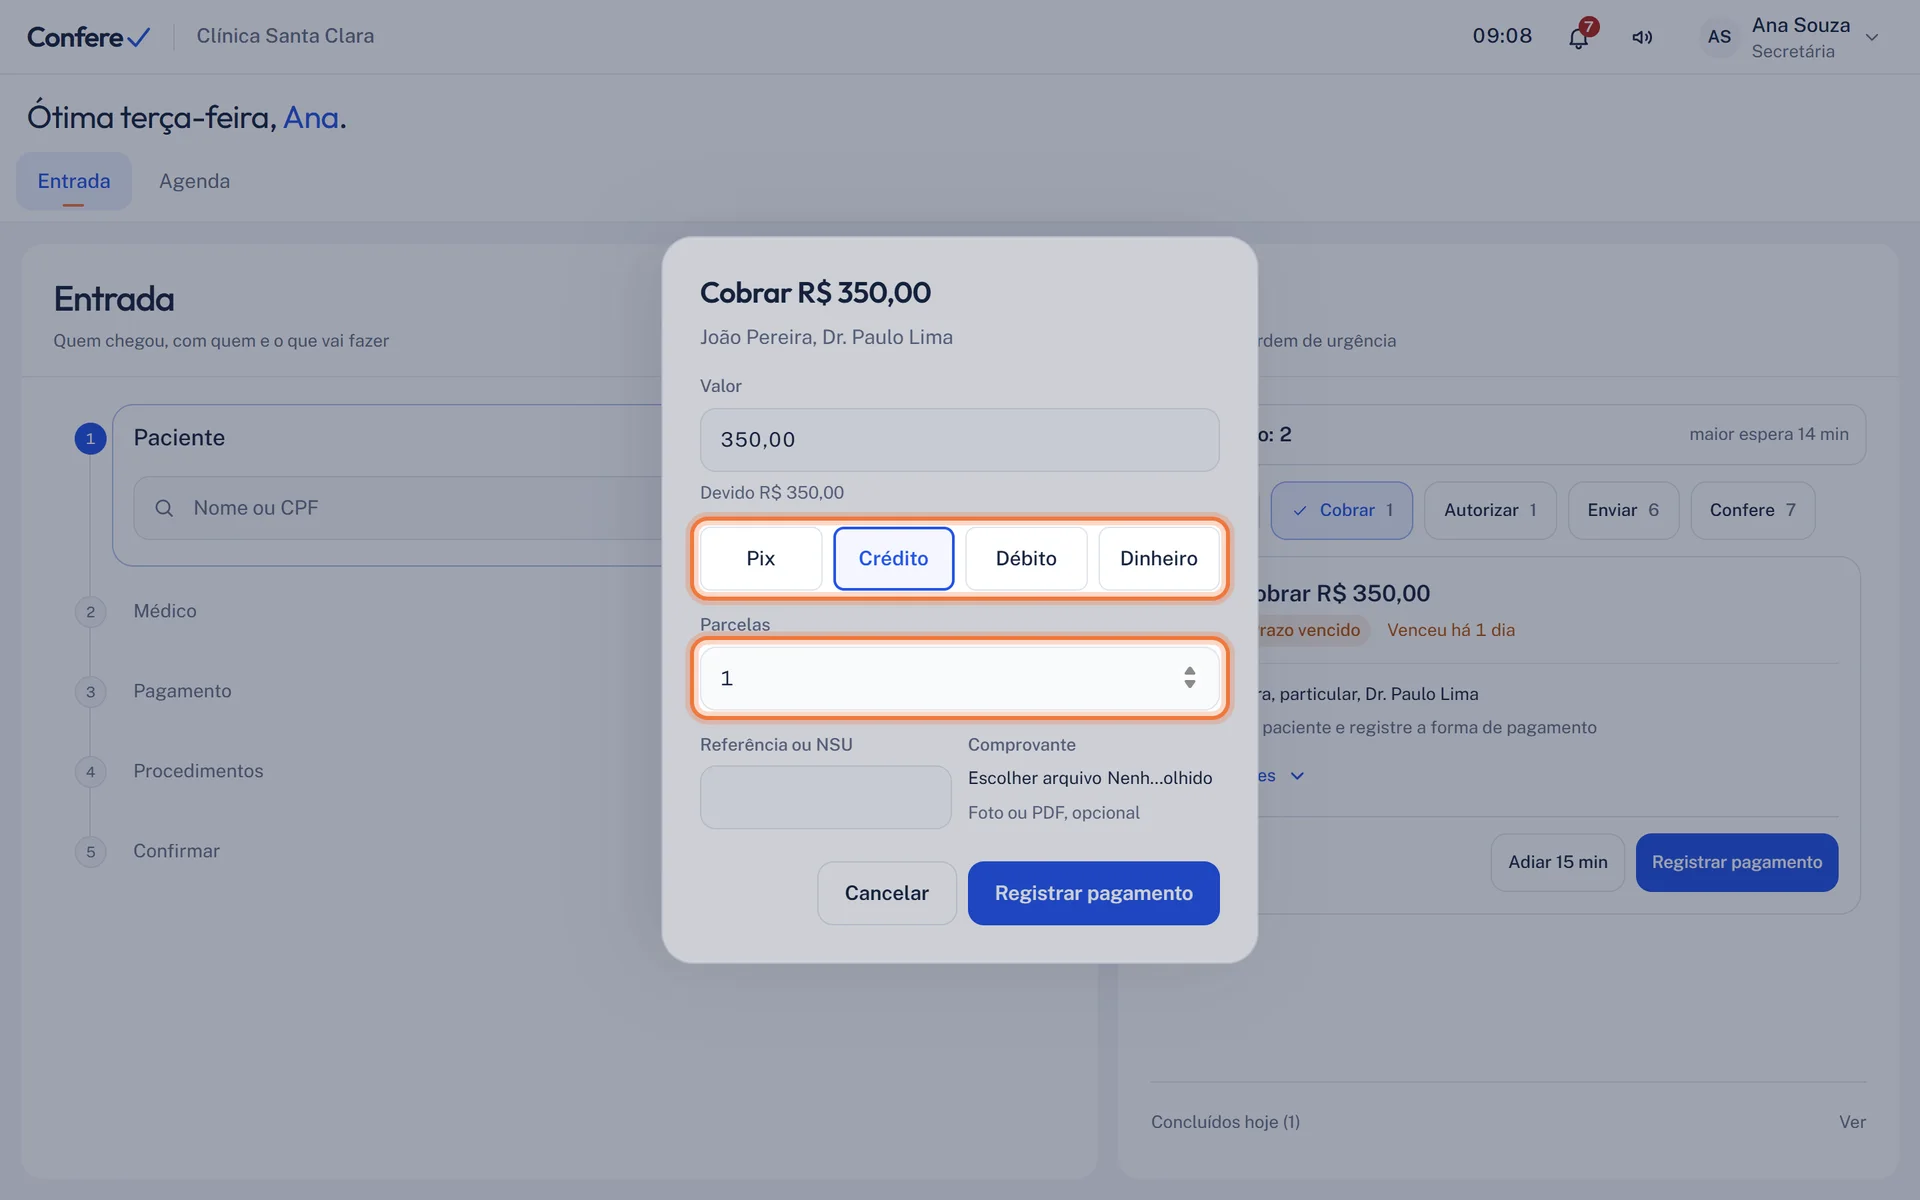Click the AS user avatar
Screen dimensions: 1920x1200
pos(1719,37)
